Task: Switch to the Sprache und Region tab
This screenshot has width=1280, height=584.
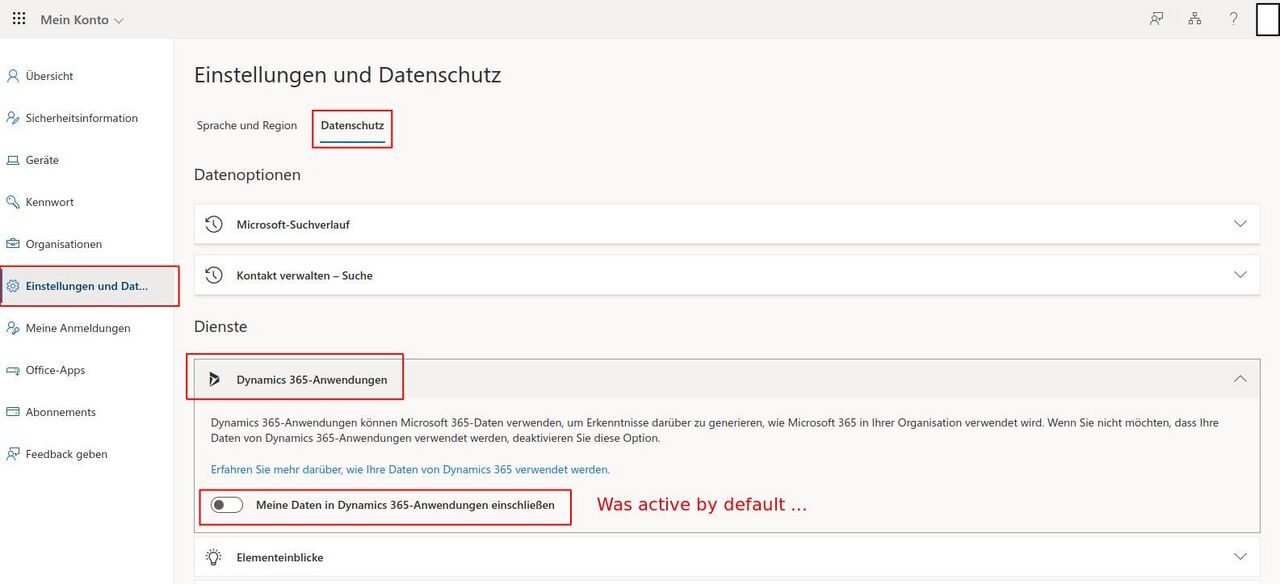Action: click(246, 126)
